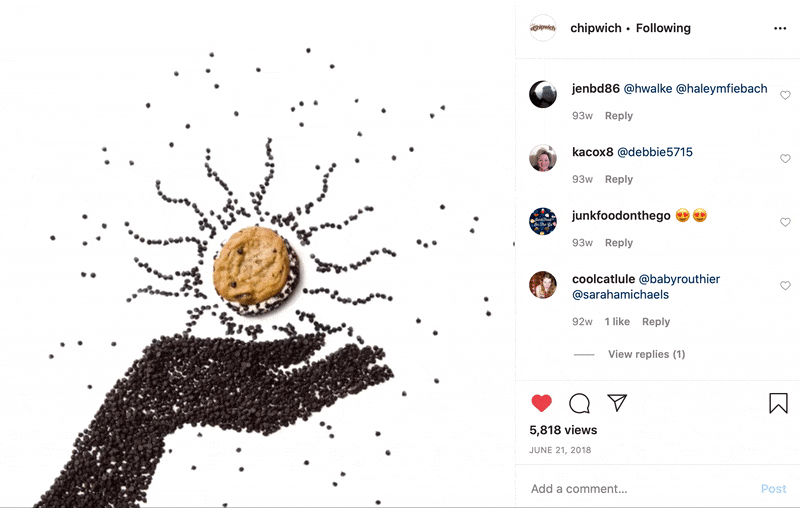Click the Add a comment field
Screen dimensions: 800x508
point(638,489)
